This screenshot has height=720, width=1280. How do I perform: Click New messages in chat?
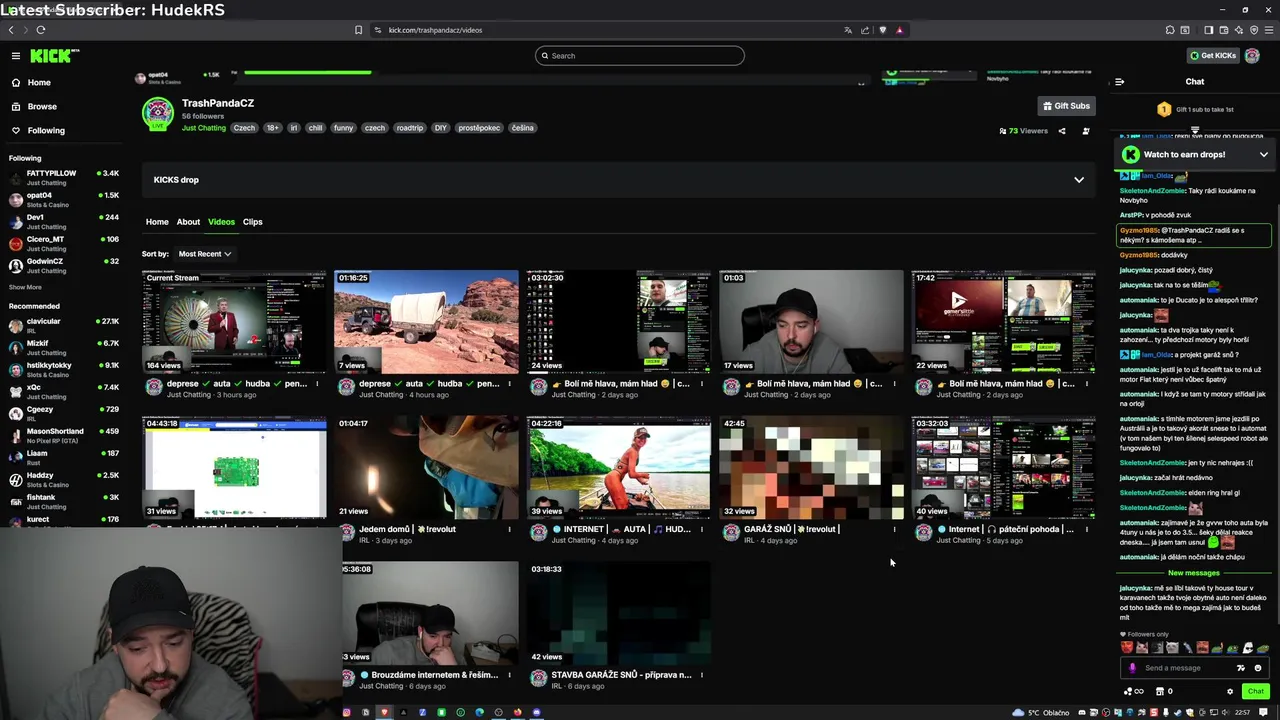pos(1194,573)
